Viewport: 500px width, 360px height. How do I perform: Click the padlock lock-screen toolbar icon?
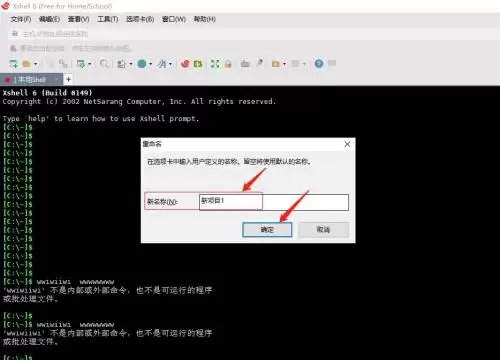[x=228, y=63]
